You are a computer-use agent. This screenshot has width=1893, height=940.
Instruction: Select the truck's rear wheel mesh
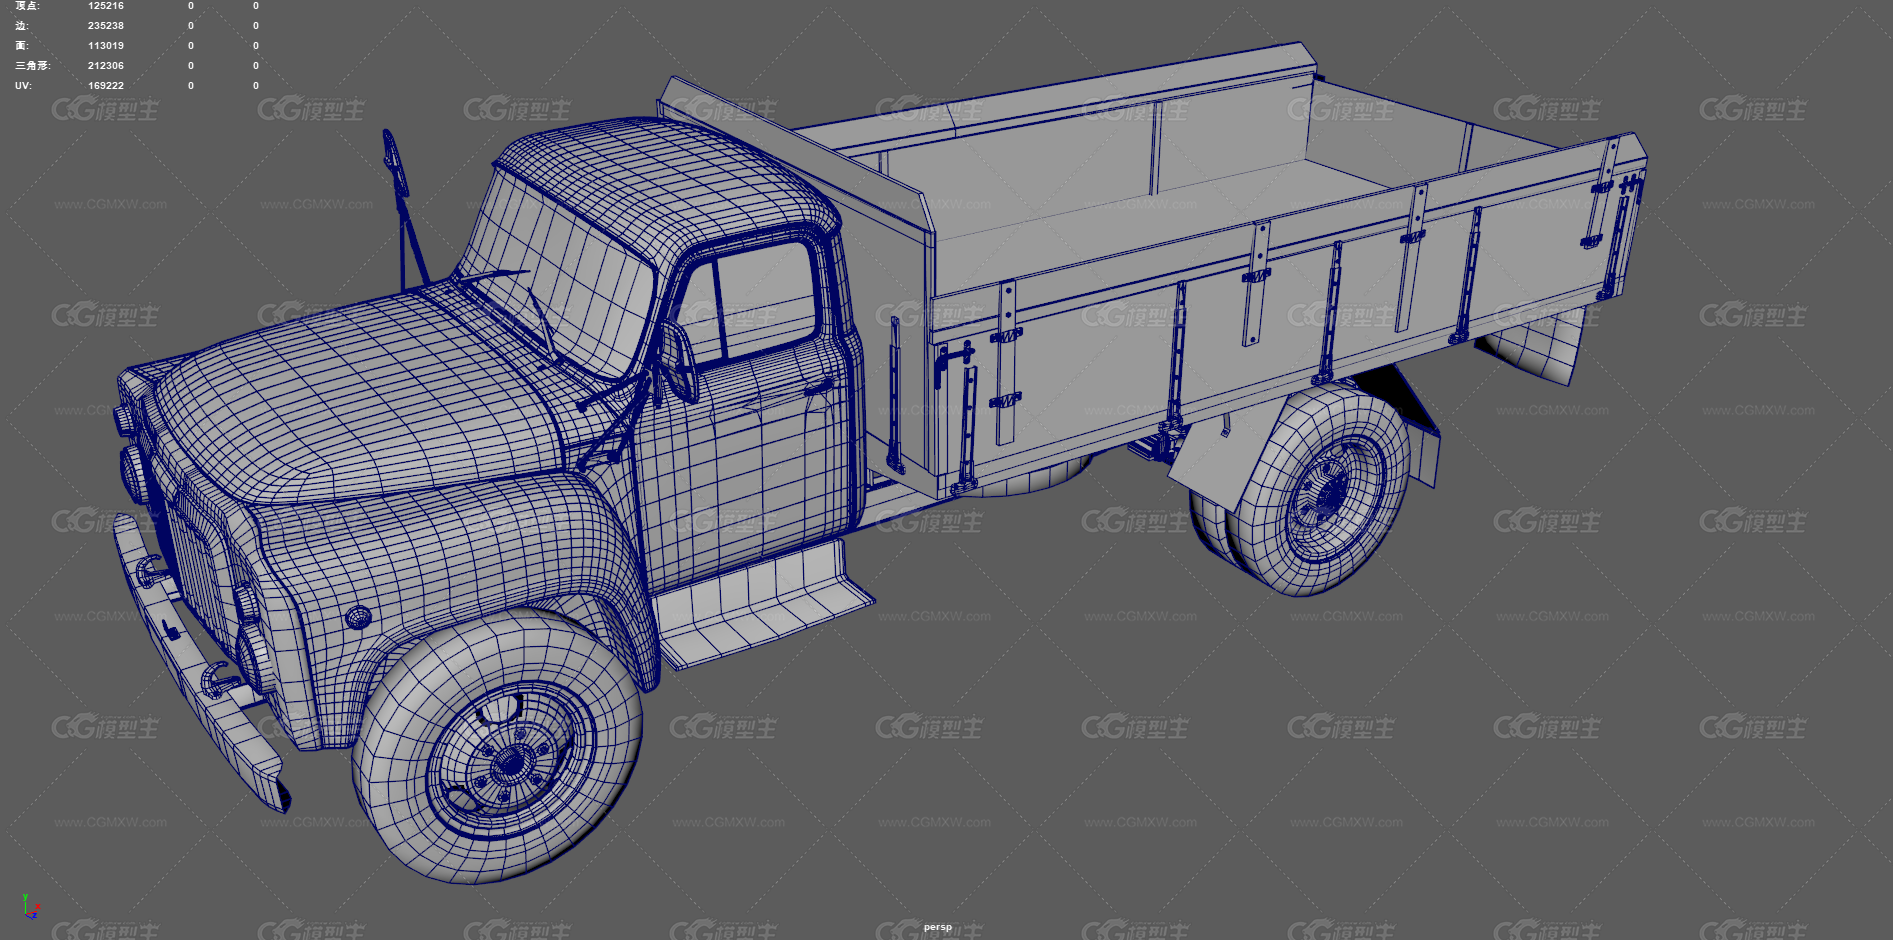[1318, 492]
